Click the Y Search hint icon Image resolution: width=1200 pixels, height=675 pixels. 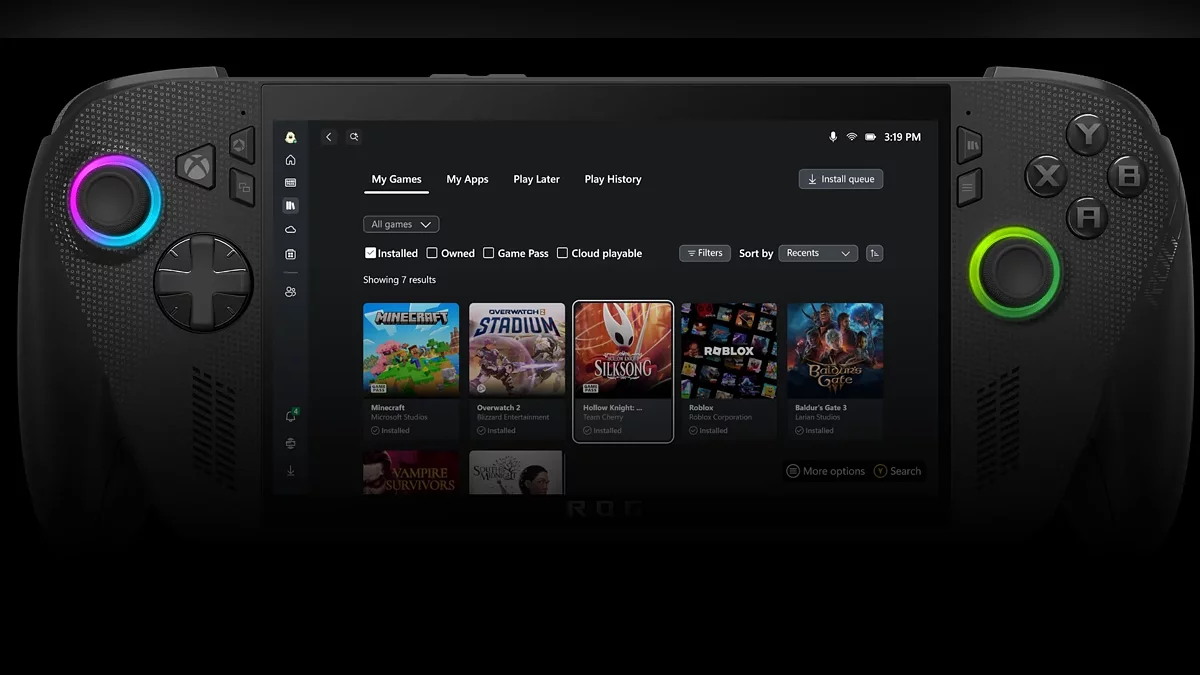coord(880,471)
